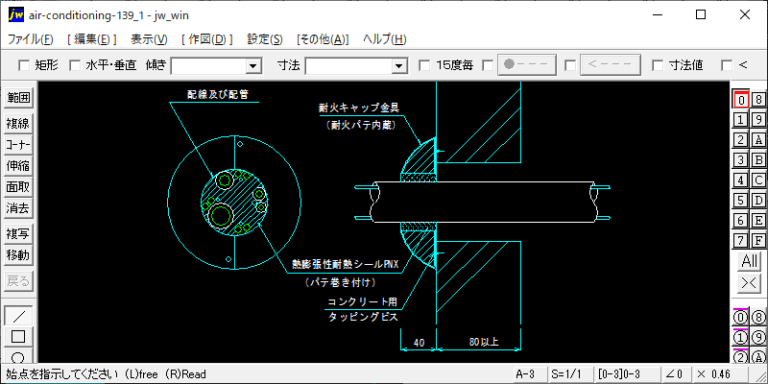Toggle layer 8 button
The height and width of the screenshot is (384, 768).
coord(759,99)
